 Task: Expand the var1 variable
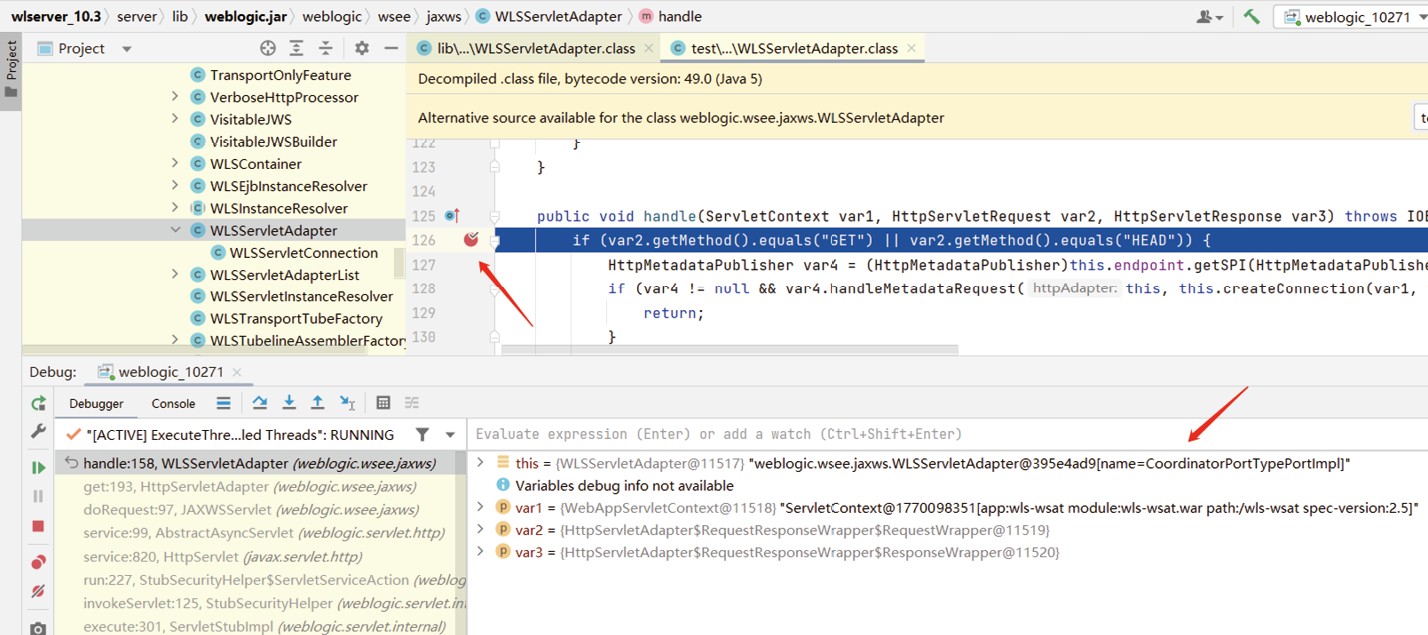coord(480,507)
